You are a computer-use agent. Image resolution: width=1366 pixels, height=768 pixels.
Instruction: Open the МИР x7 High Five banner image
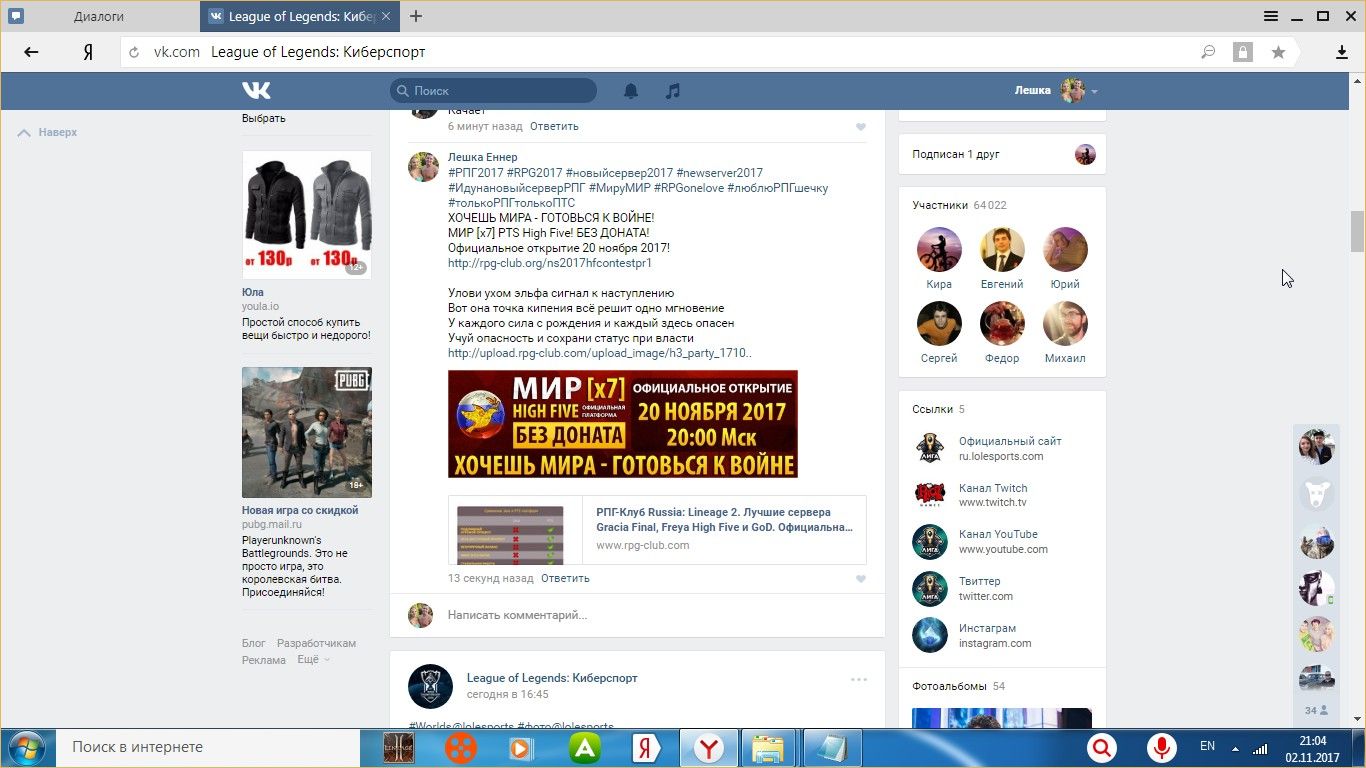point(623,424)
